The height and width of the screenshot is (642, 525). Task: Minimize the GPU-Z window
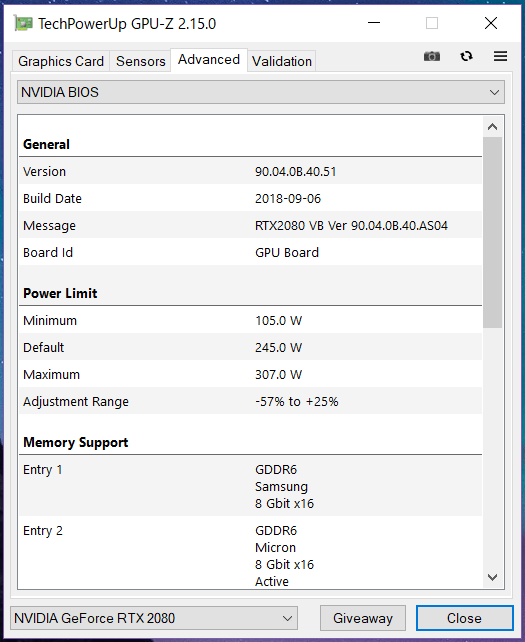374,23
